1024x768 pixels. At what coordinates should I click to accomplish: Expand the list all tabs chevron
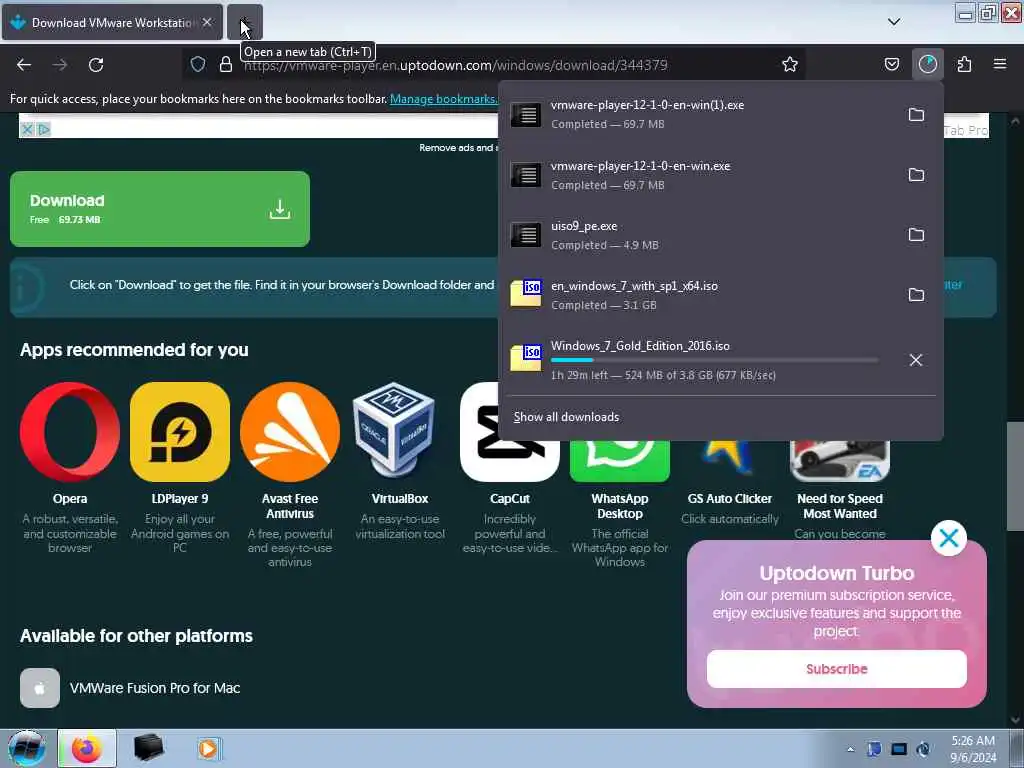click(894, 22)
